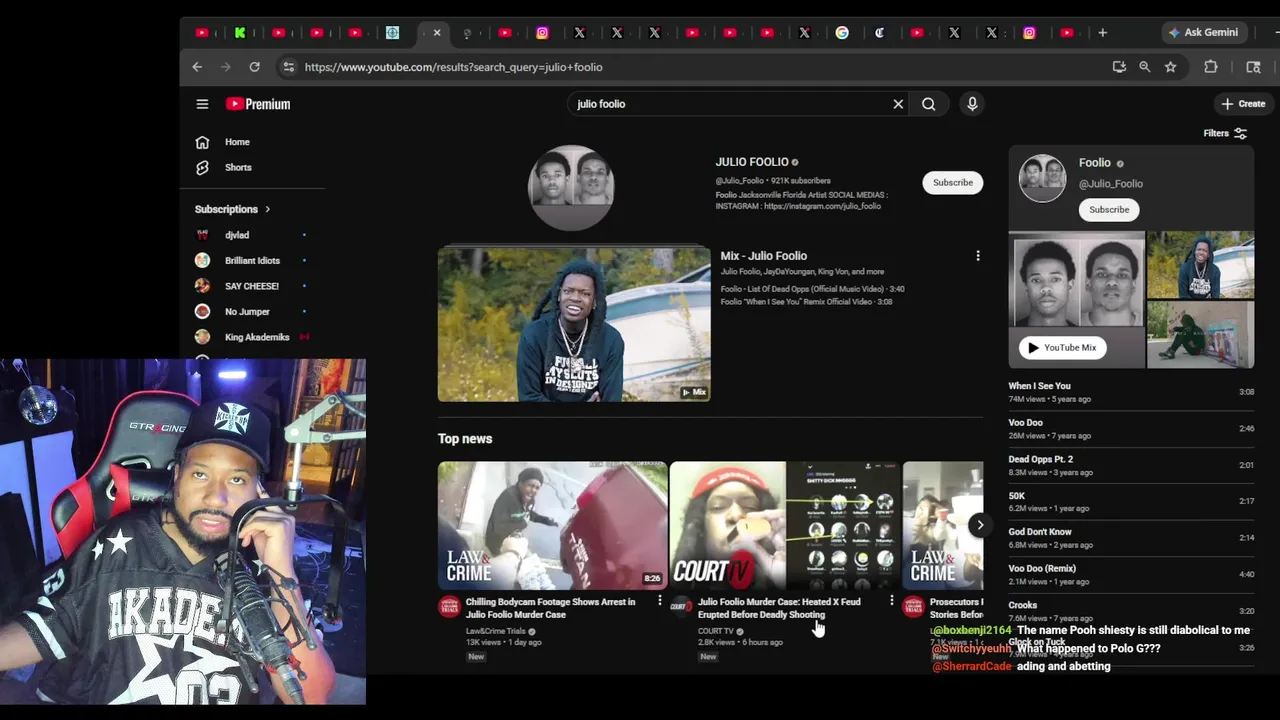1280x720 pixels.
Task: Open the Create menu
Action: pos(1243,104)
